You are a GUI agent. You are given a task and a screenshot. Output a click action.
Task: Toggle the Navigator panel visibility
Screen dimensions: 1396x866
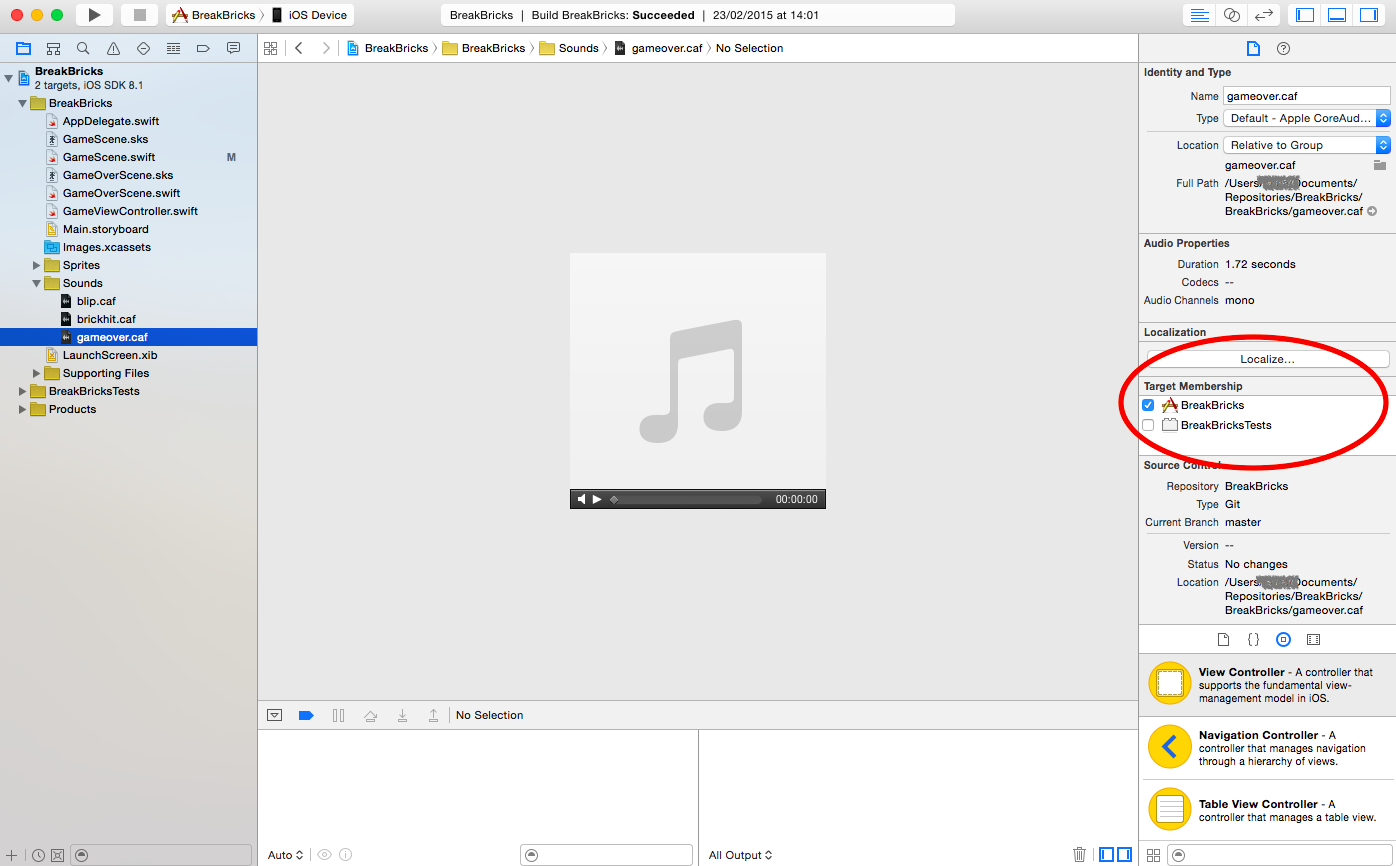pyautogui.click(x=1305, y=15)
